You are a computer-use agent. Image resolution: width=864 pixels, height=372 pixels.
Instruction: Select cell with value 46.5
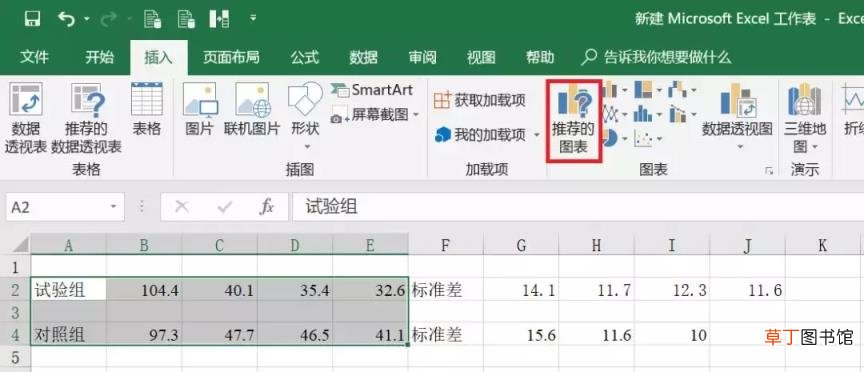[x=295, y=334]
